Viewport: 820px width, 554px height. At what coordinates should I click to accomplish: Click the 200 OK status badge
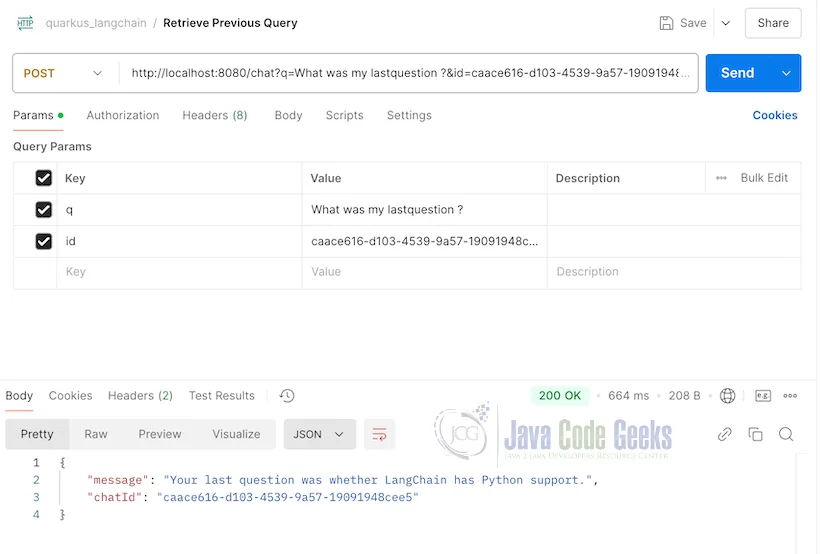[x=560, y=396]
